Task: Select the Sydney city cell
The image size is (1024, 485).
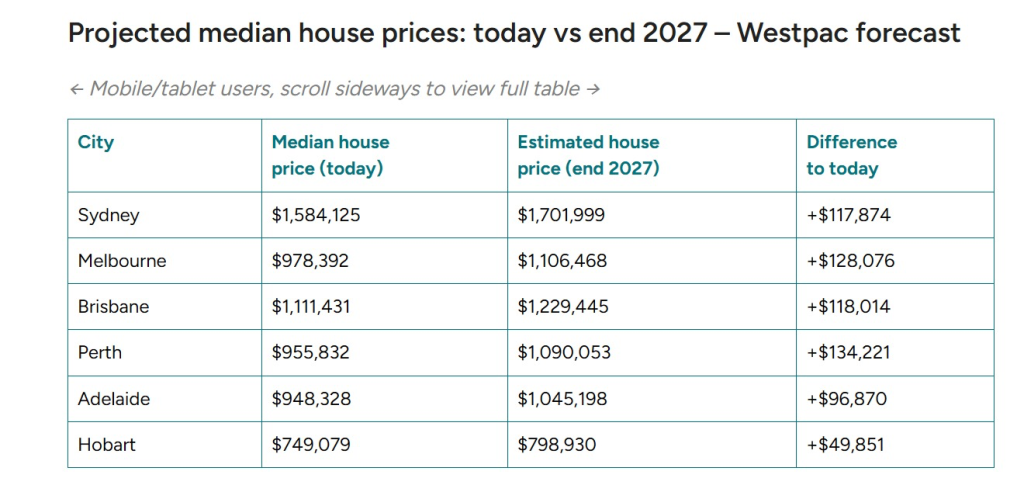Action: tap(109, 215)
